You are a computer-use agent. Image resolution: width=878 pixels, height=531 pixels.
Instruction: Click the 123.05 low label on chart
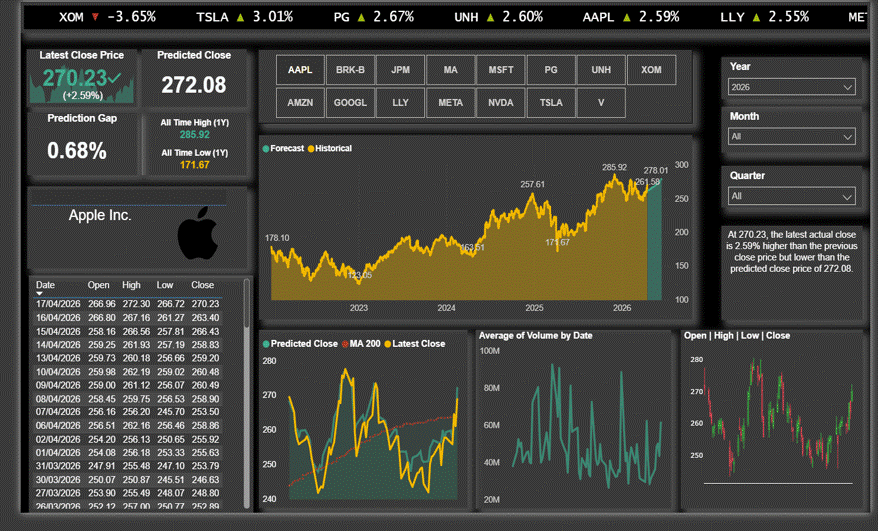click(x=359, y=275)
